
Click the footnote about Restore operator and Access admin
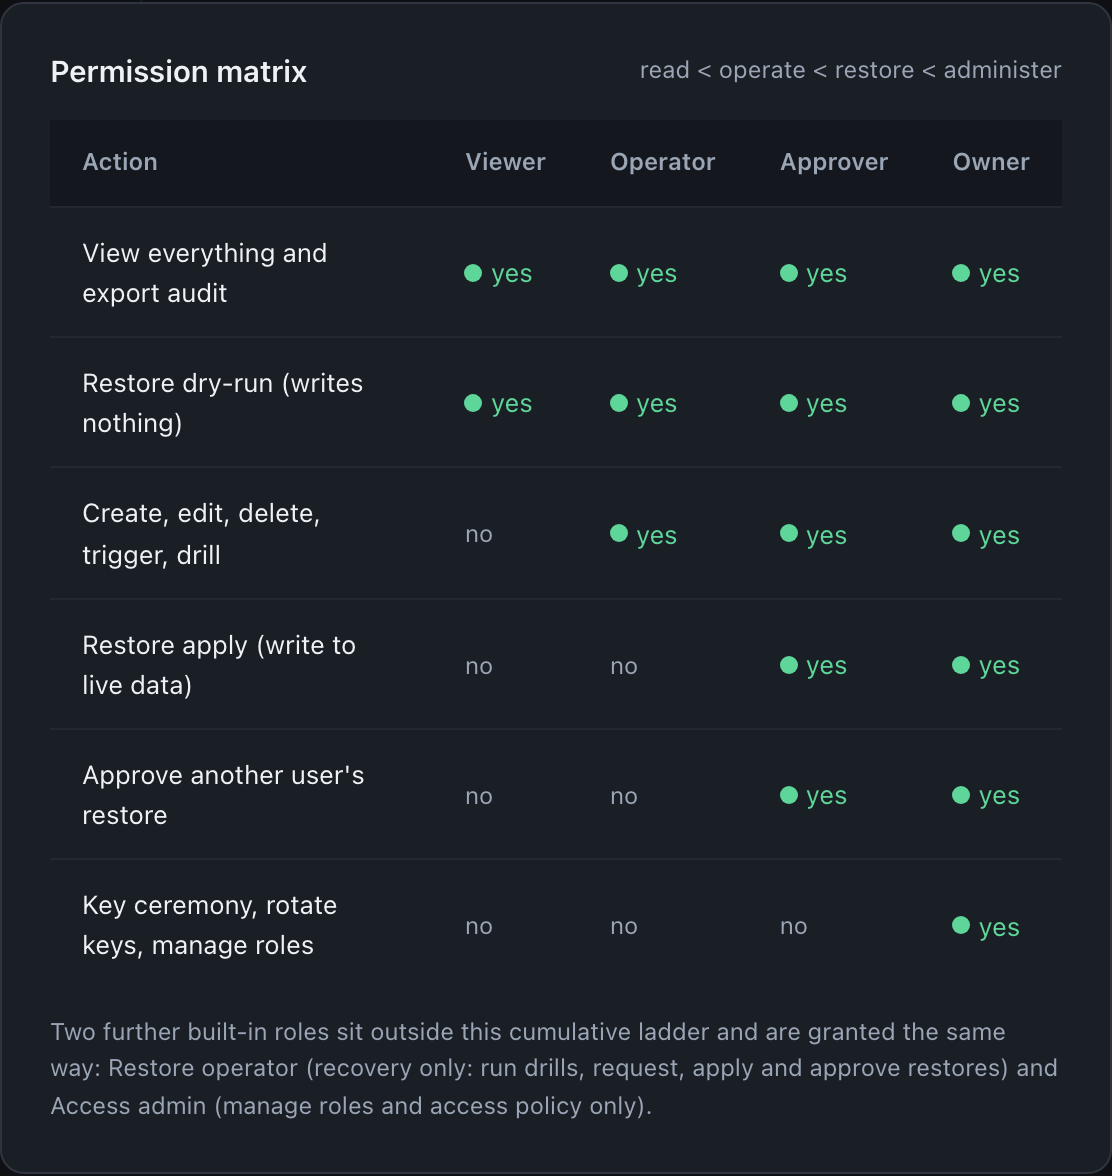[x=554, y=1068]
